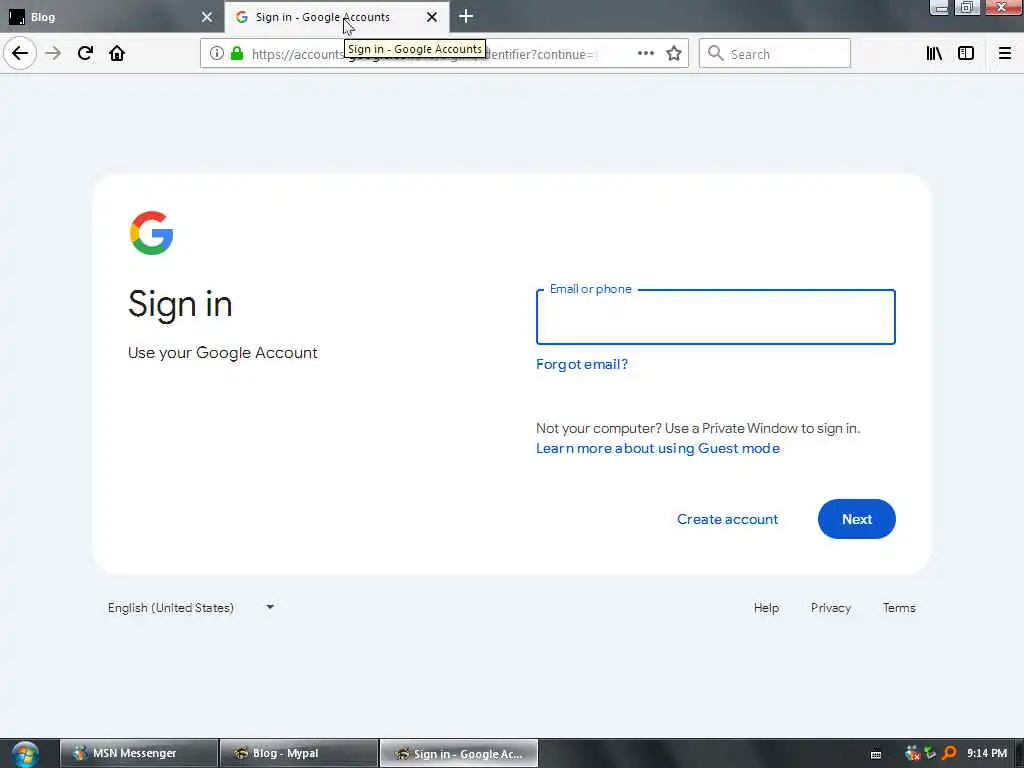The image size is (1024, 768).
Task: Click the search magnifier icon in Search box
Action: tap(715, 54)
